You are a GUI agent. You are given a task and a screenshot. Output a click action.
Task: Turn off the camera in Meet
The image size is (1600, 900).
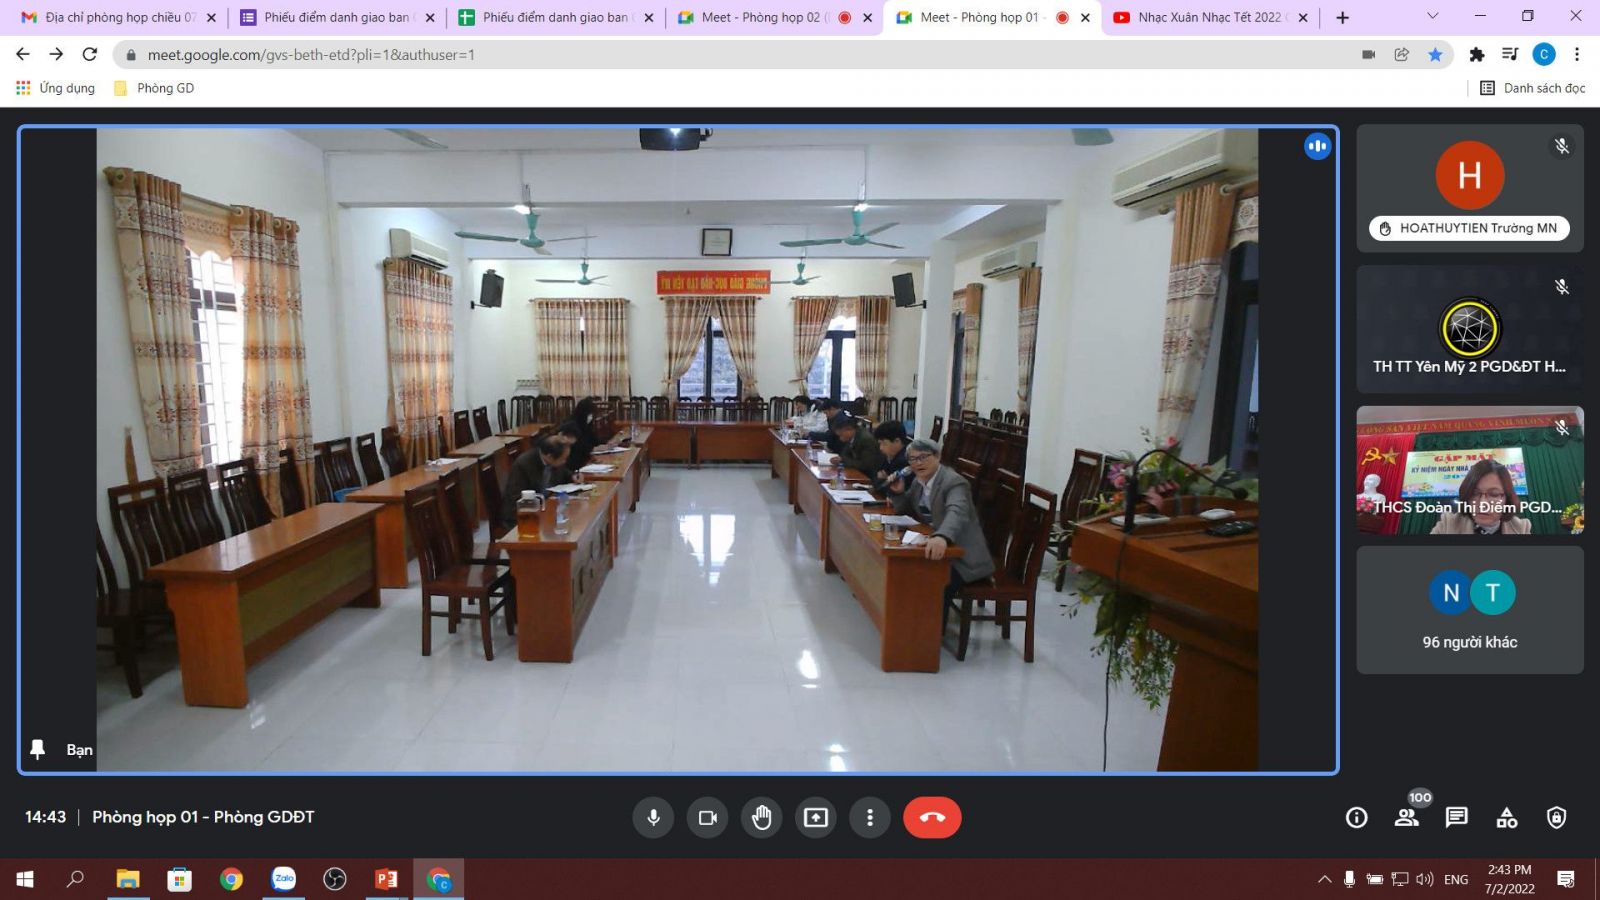click(708, 818)
